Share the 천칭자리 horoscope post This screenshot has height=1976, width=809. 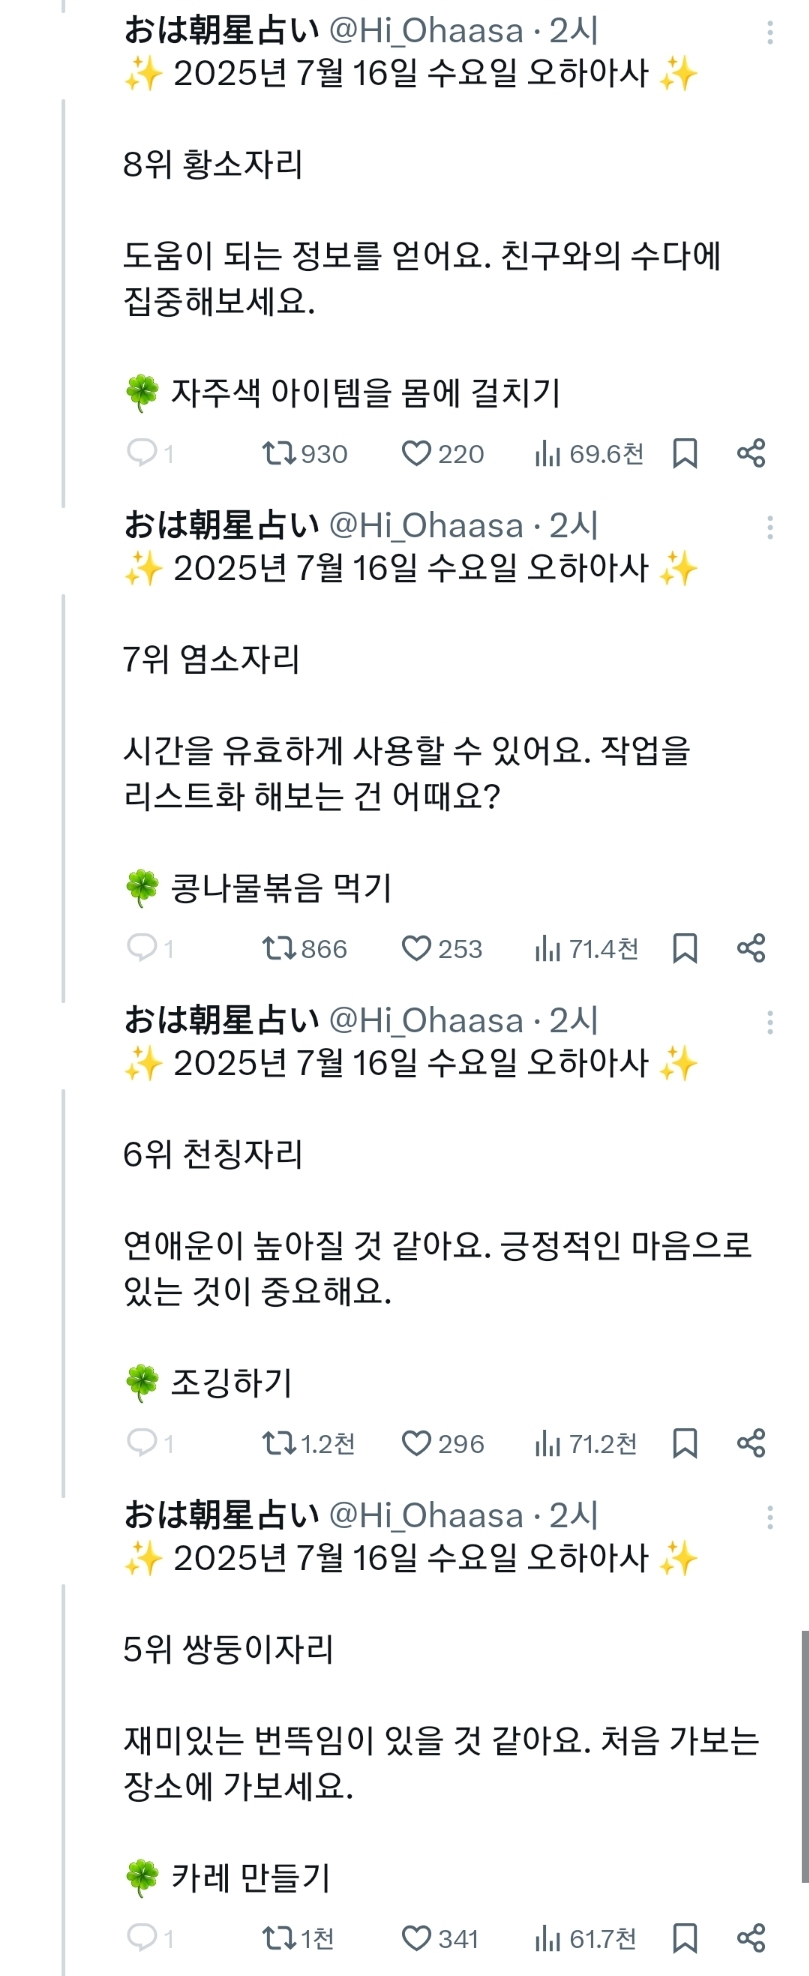click(x=751, y=1443)
